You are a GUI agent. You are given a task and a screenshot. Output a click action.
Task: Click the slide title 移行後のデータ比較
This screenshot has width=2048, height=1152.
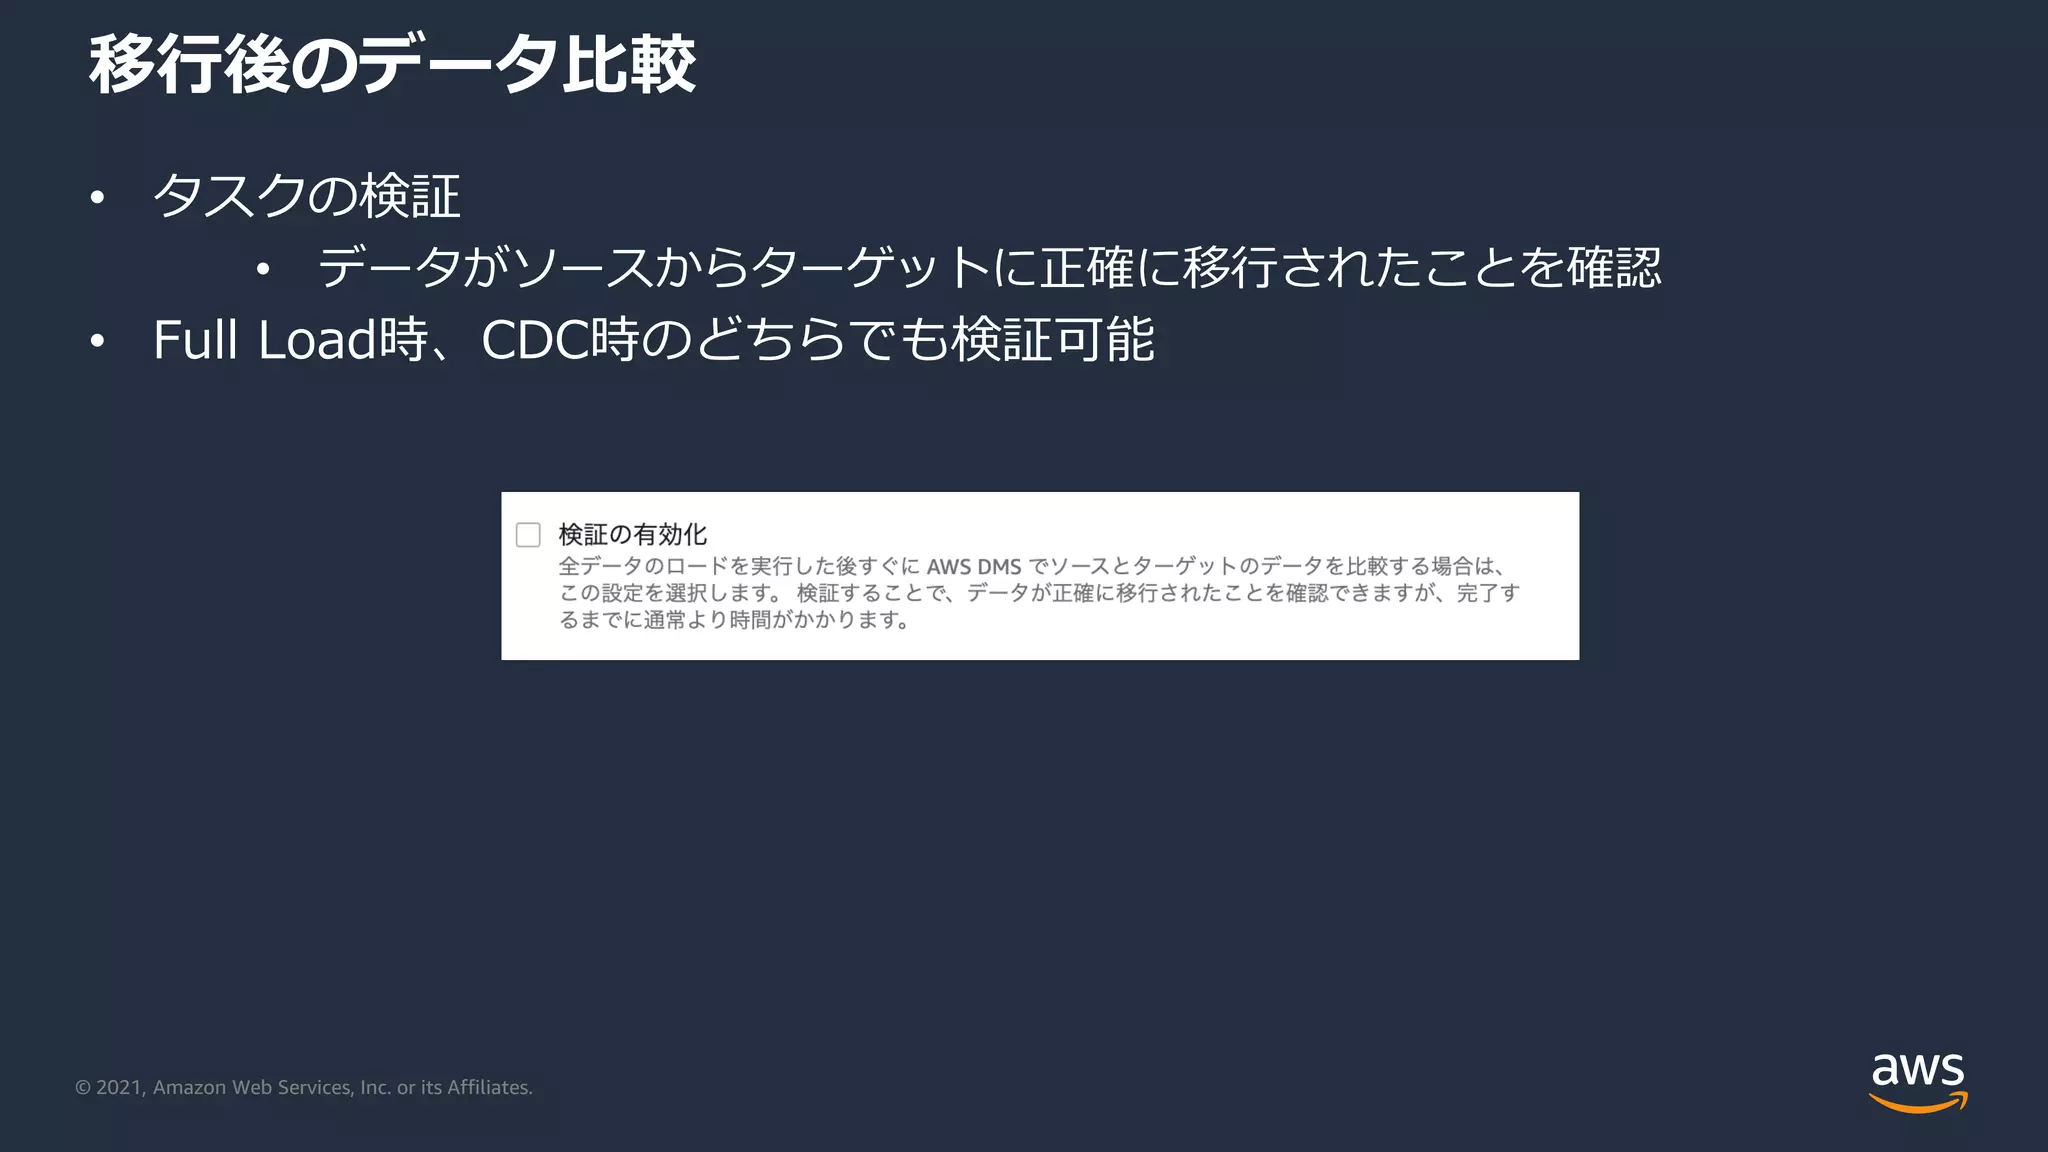click(x=392, y=65)
